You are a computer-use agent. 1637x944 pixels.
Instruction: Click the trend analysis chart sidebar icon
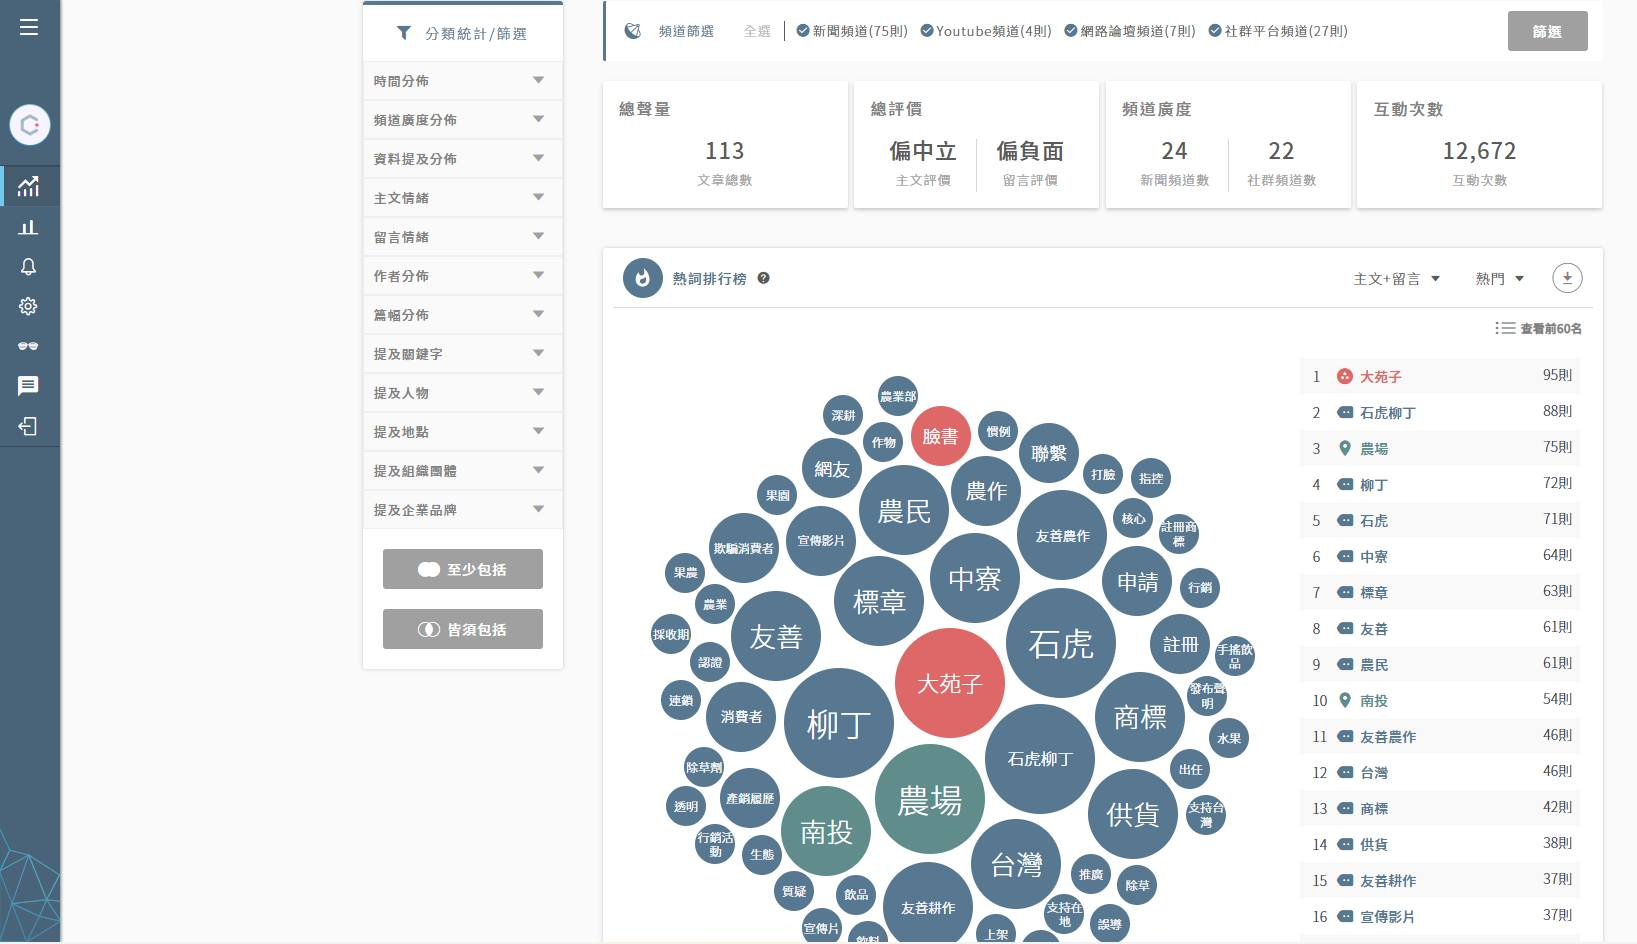pyautogui.click(x=29, y=186)
